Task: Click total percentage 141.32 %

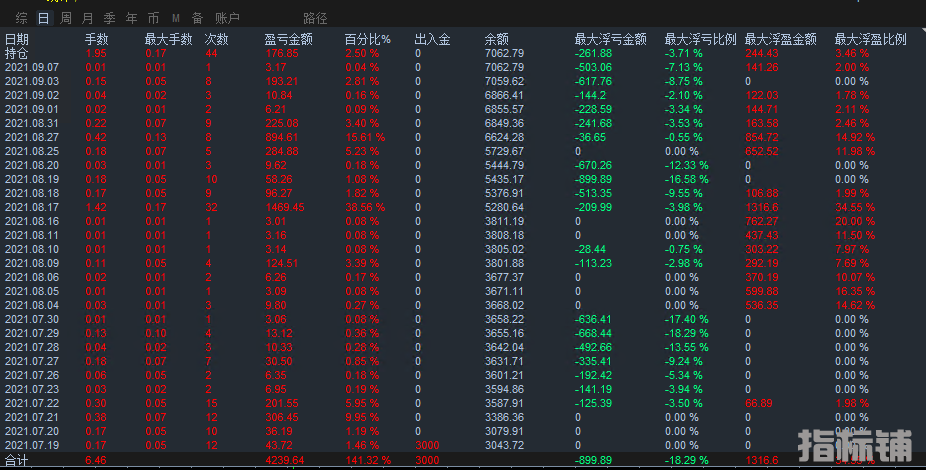Action: click(x=368, y=461)
